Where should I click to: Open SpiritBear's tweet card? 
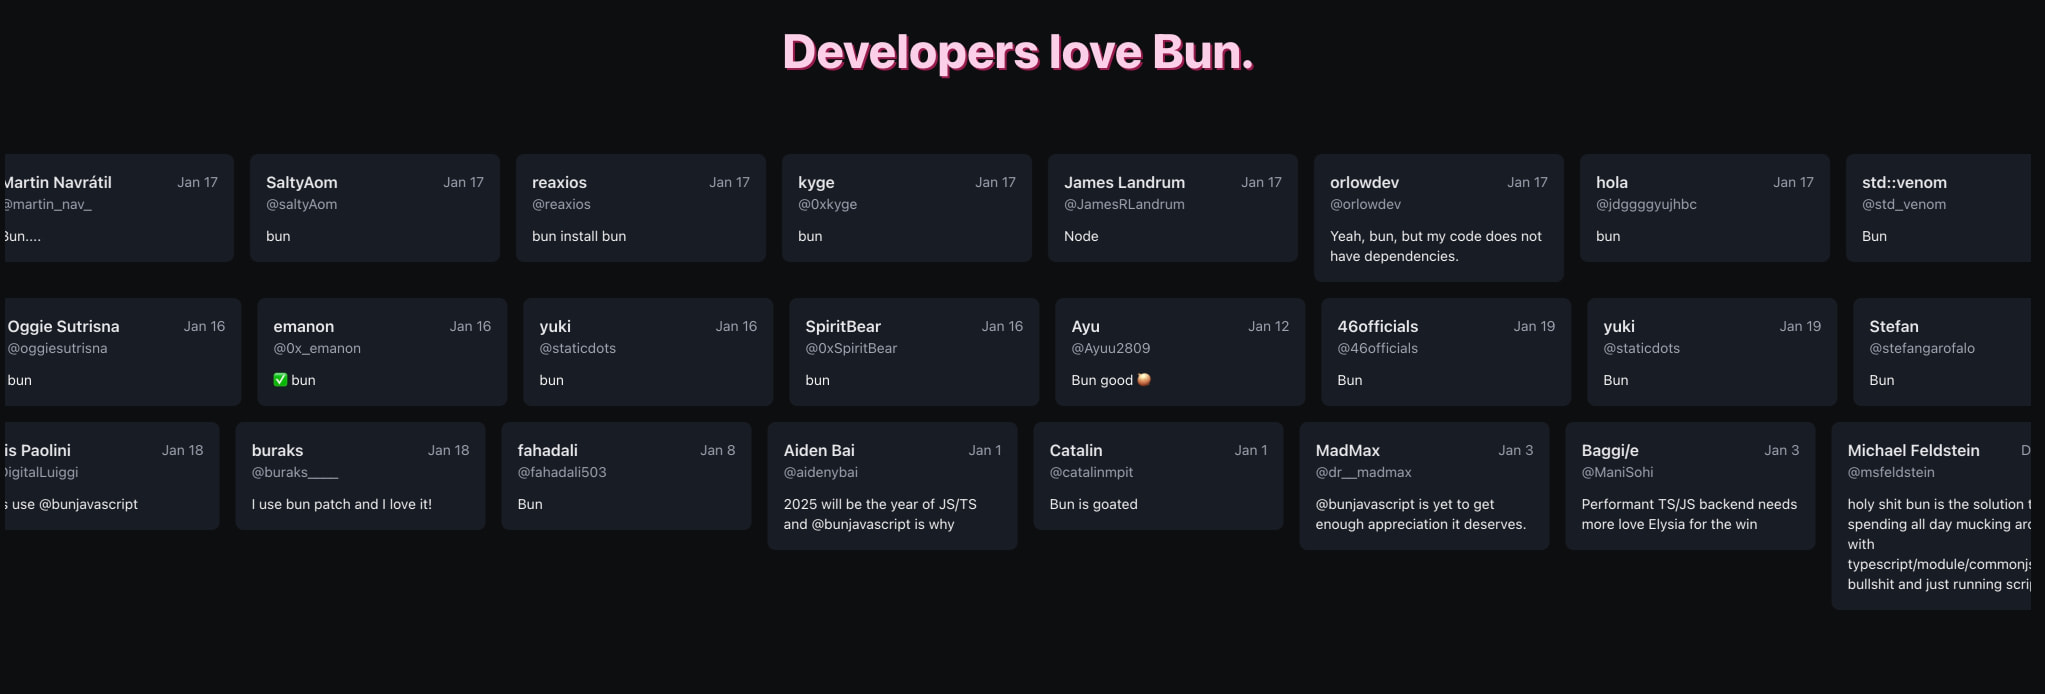pos(914,352)
